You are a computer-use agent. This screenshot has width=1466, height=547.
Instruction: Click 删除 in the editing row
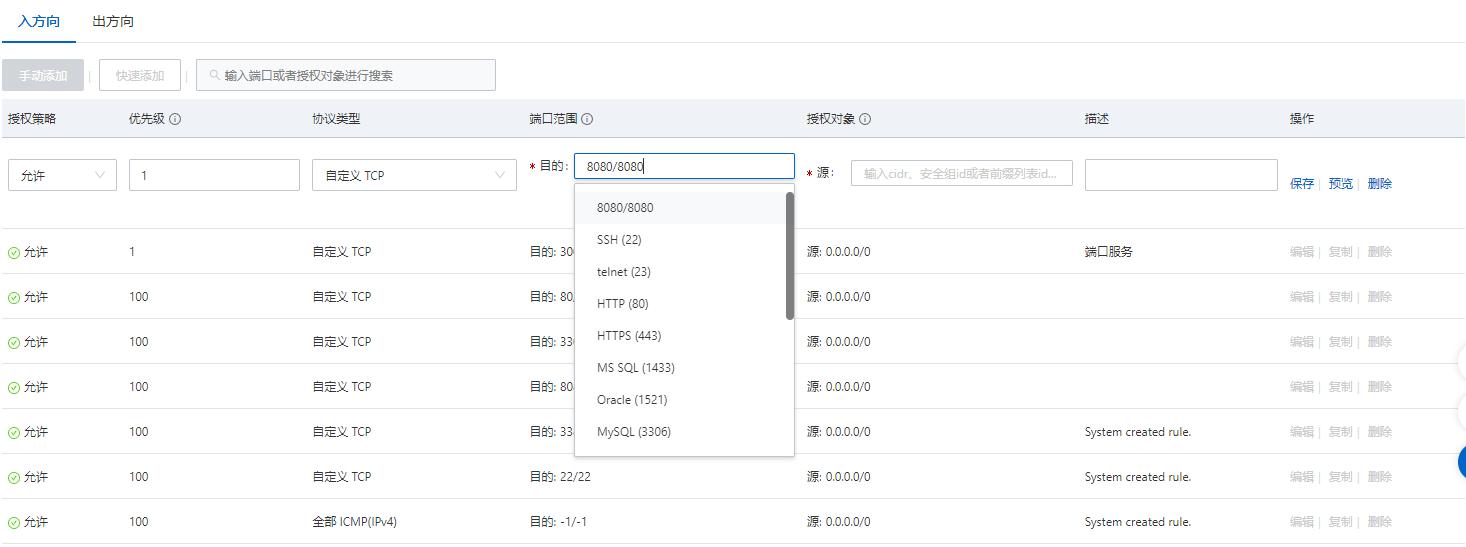pos(1379,184)
